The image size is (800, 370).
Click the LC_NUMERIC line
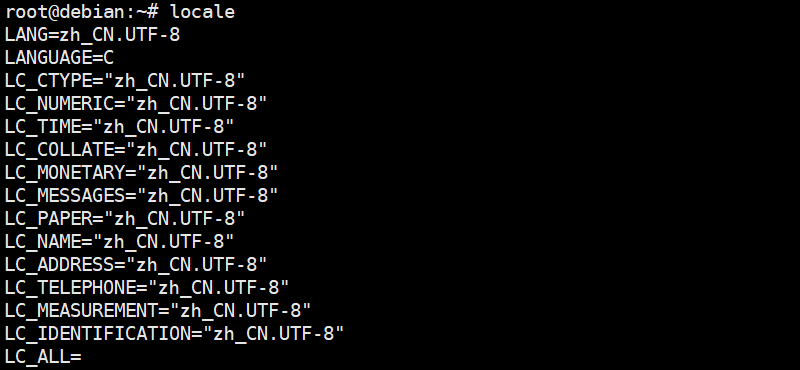pyautogui.click(x=136, y=104)
